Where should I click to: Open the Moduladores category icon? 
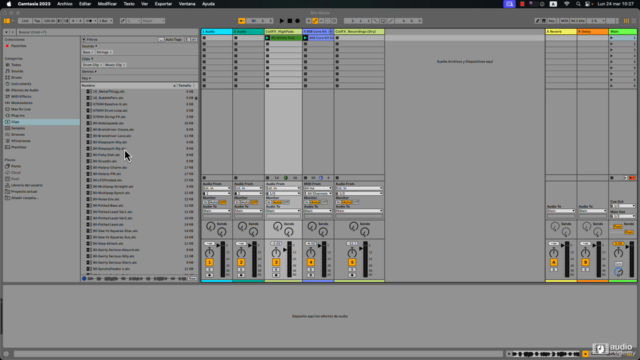coord(7,103)
